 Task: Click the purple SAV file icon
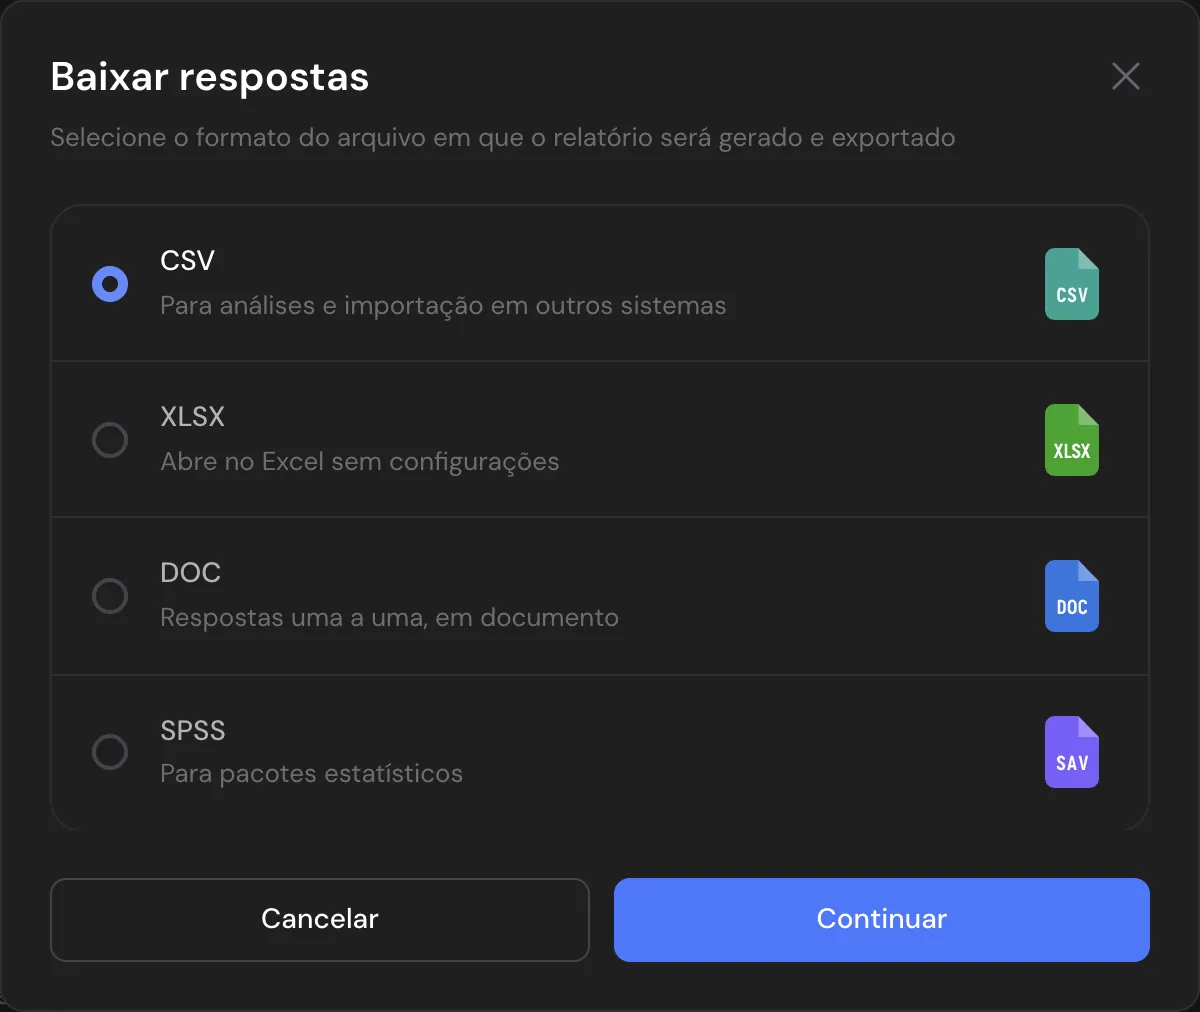1072,752
